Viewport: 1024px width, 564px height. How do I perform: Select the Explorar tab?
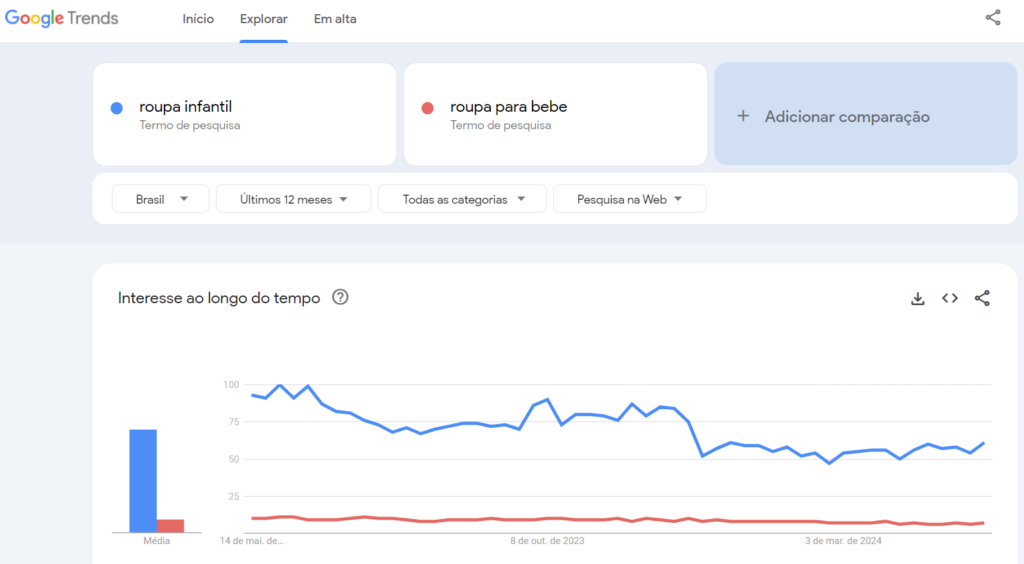coord(264,19)
